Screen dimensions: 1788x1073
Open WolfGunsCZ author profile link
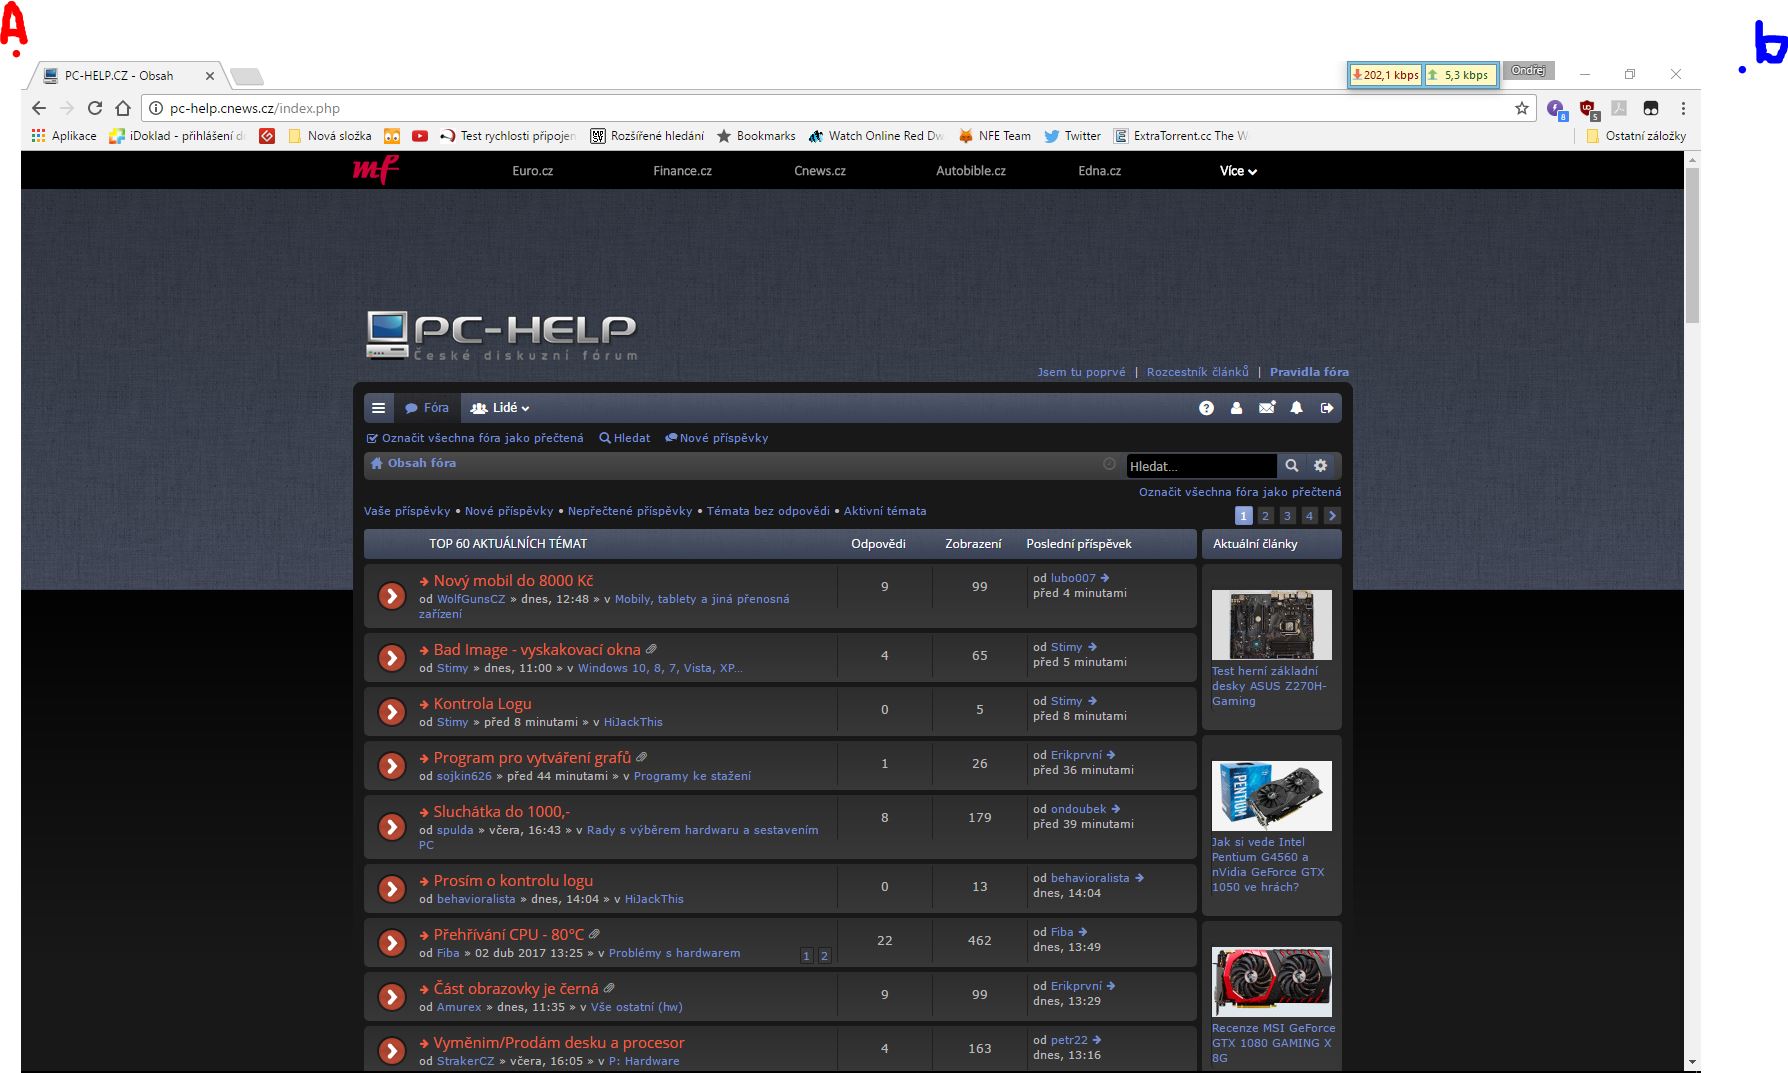[x=471, y=599]
